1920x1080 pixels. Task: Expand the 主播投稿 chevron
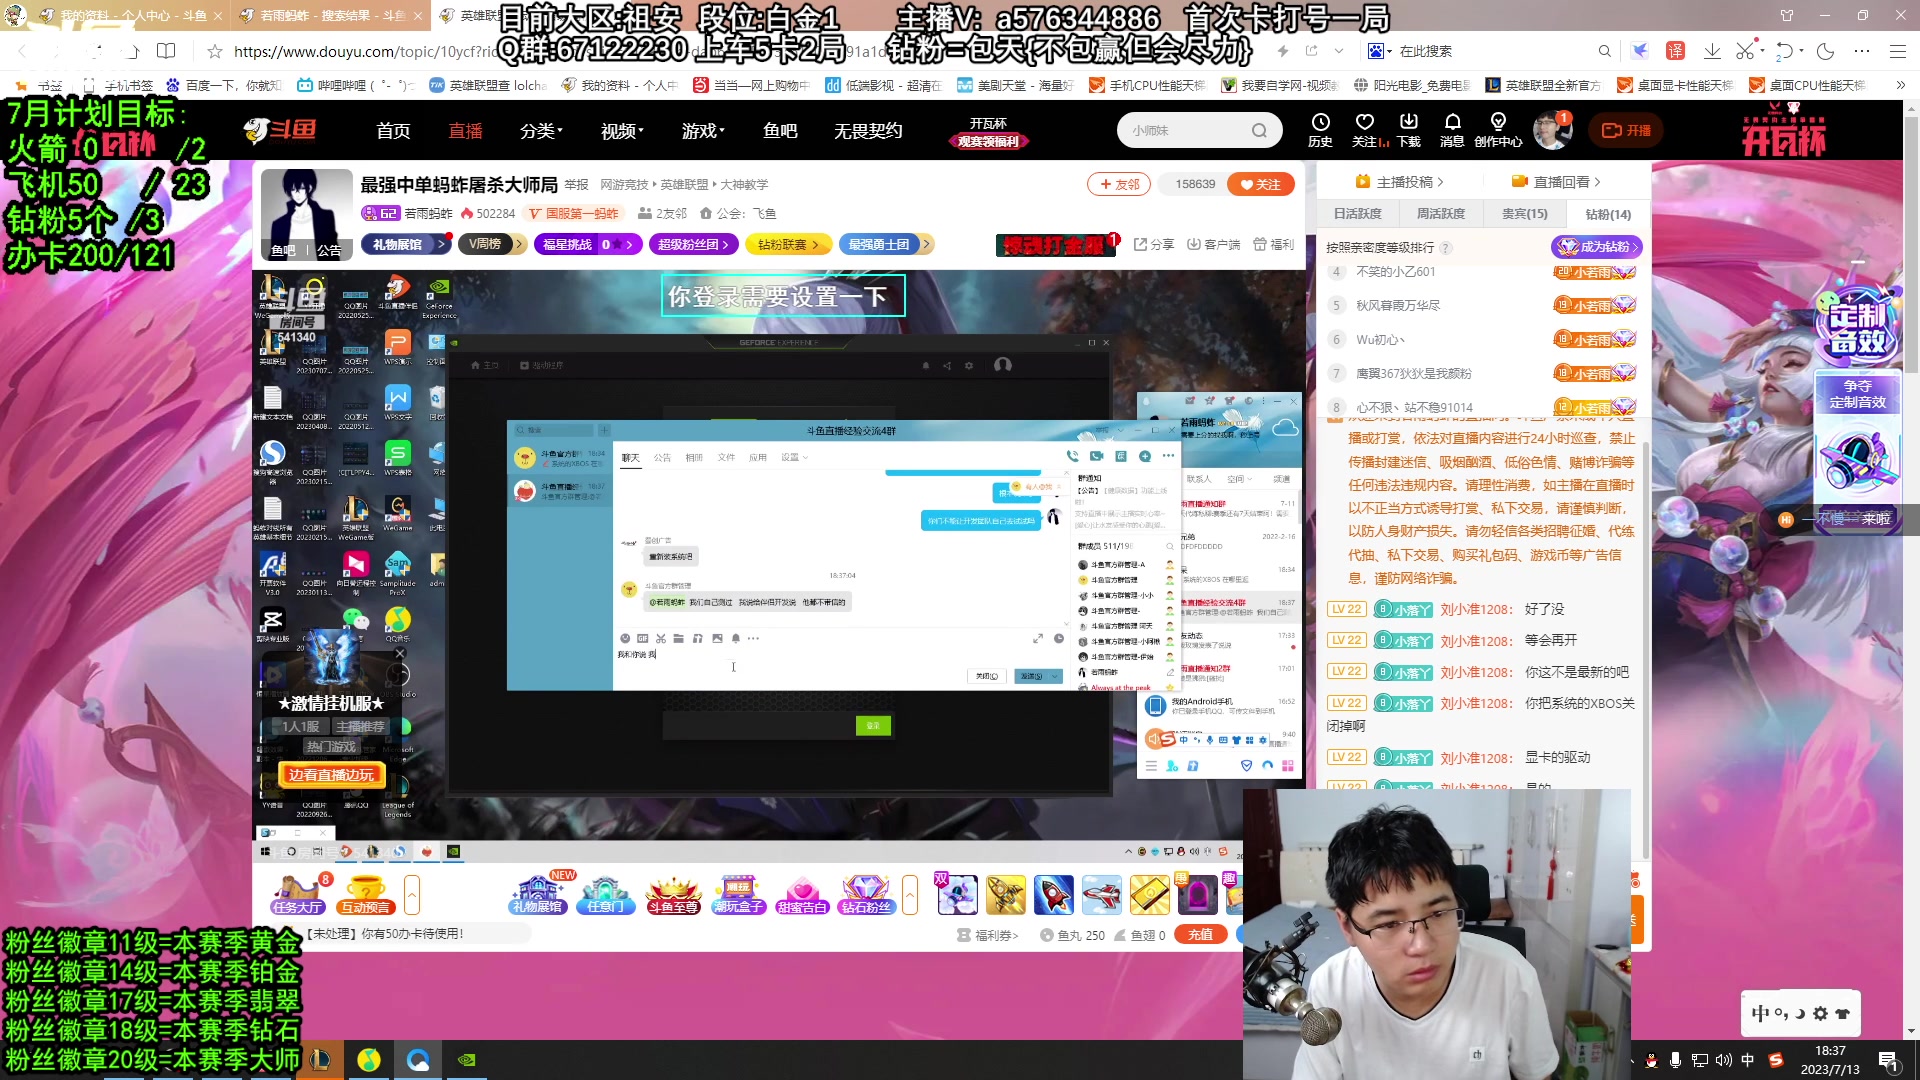[x=1440, y=182]
